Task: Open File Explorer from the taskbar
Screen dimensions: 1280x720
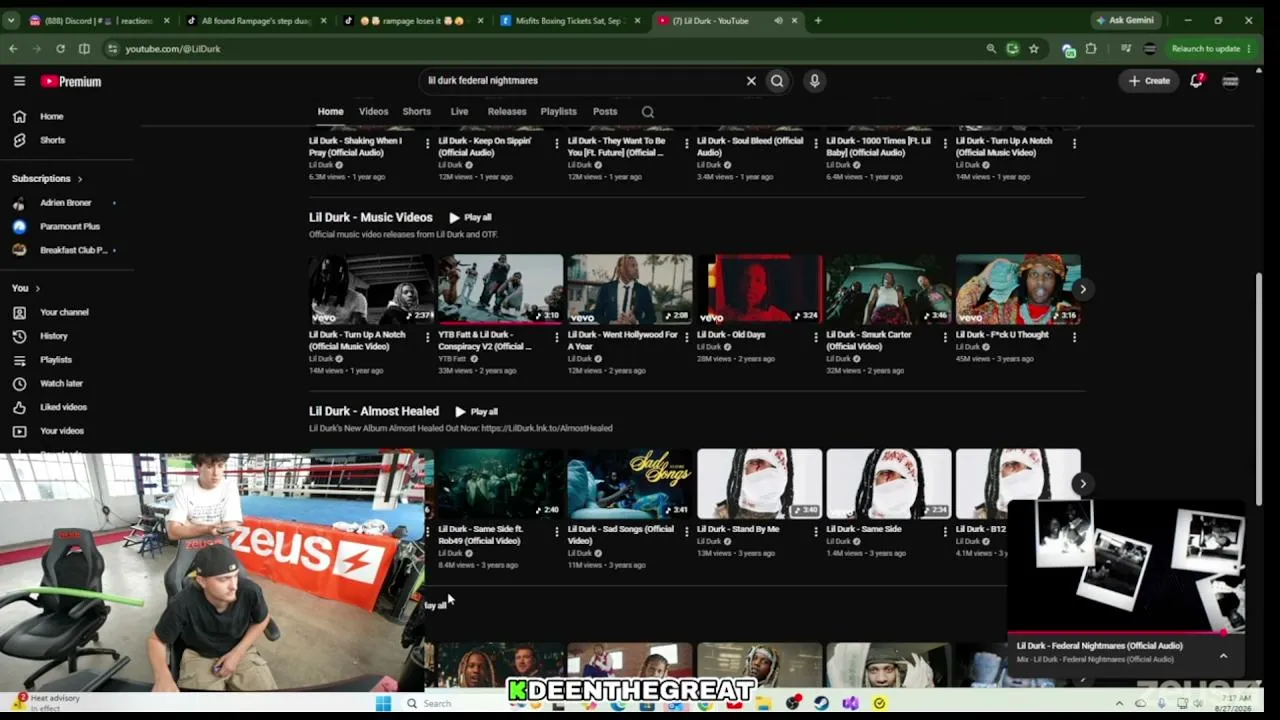Action: pos(765,703)
